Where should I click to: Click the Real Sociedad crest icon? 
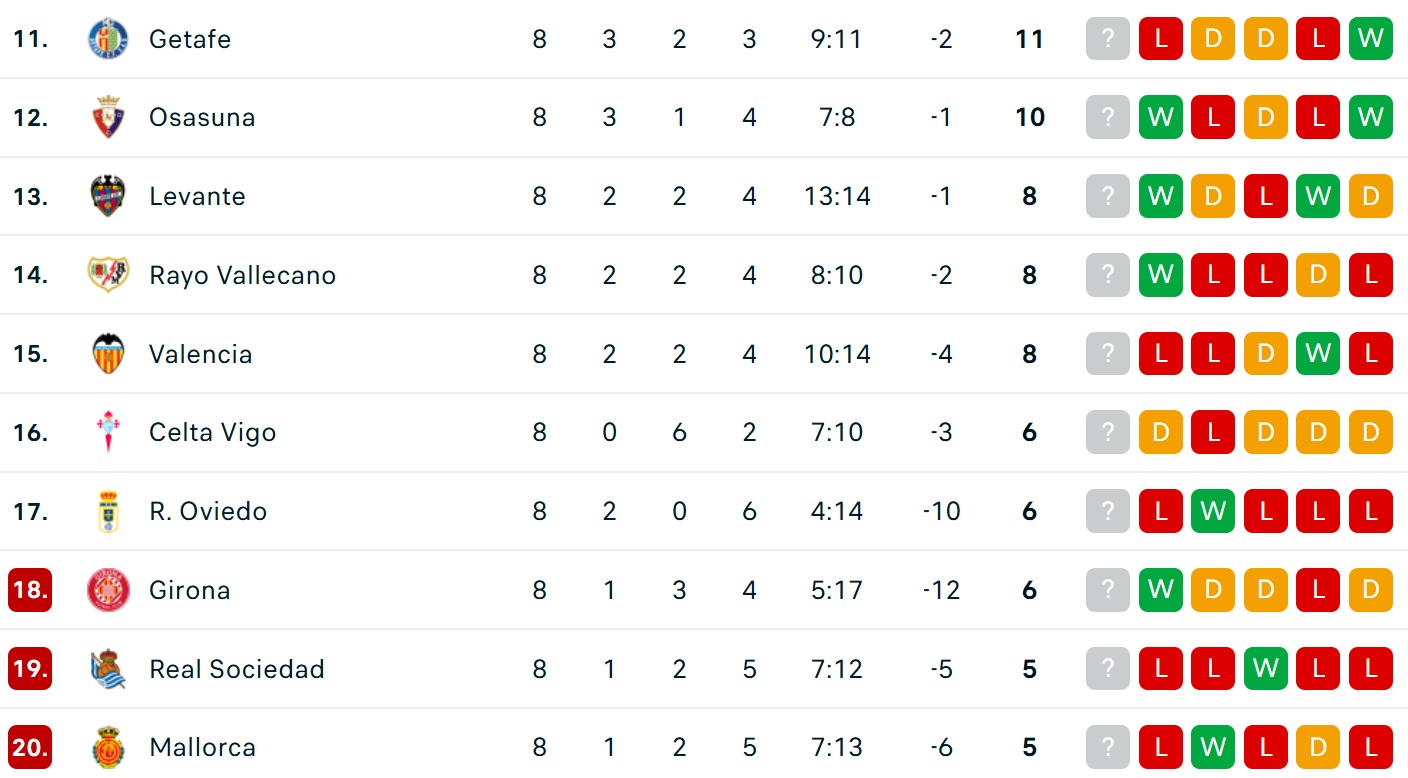coord(108,669)
